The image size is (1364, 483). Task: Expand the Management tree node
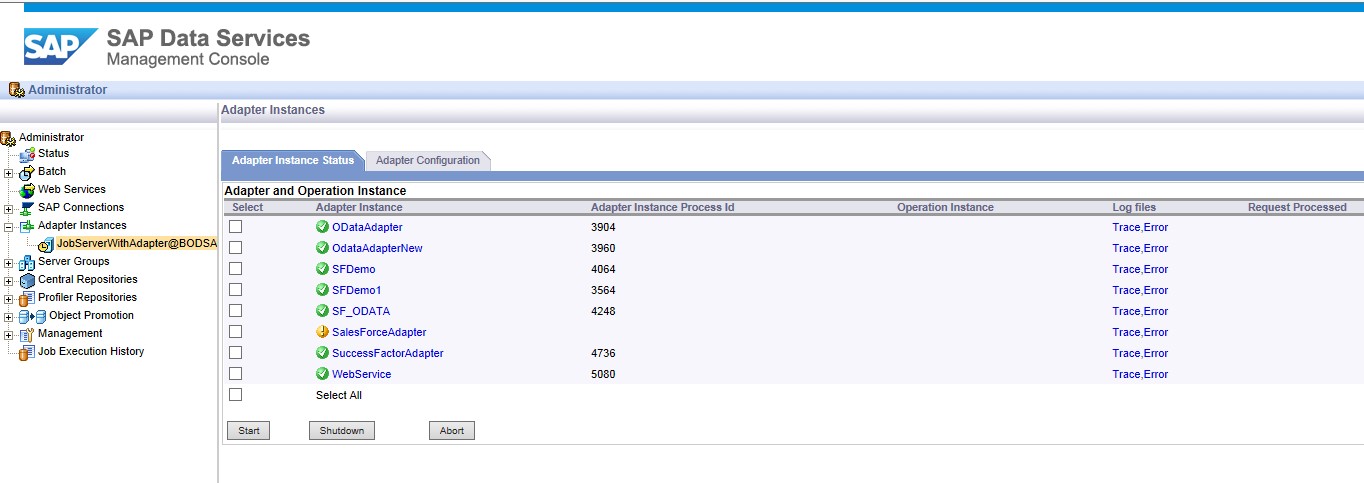pyautogui.click(x=8, y=335)
